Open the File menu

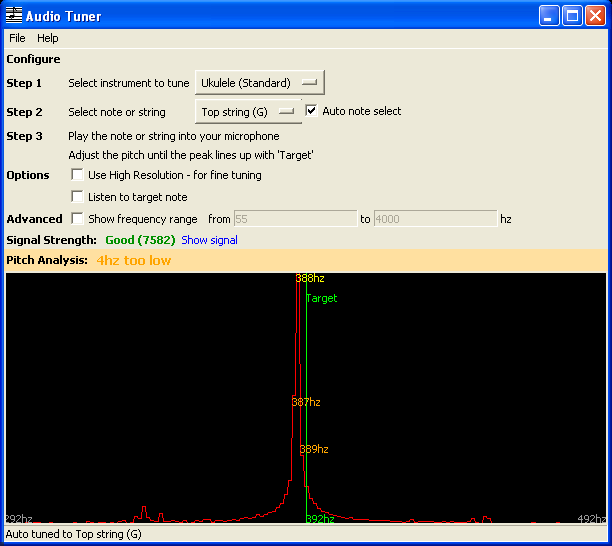pos(17,38)
